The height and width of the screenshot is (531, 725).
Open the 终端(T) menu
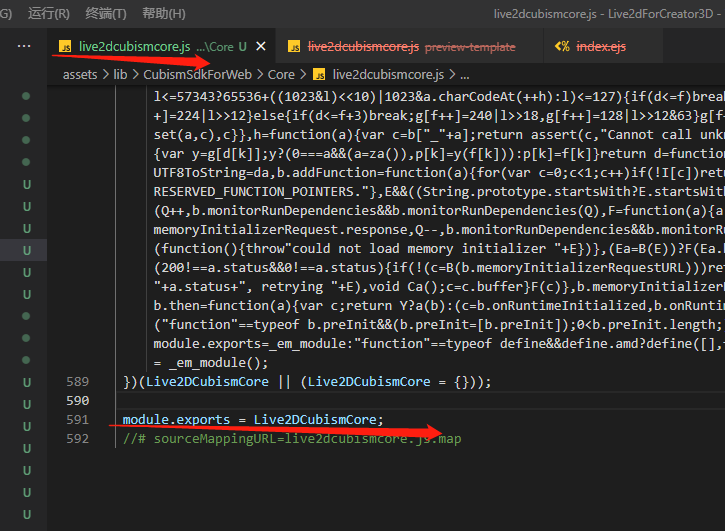pos(106,13)
